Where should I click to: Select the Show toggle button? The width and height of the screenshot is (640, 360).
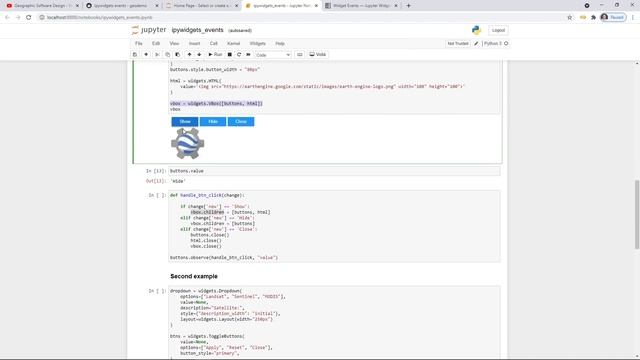pos(185,122)
